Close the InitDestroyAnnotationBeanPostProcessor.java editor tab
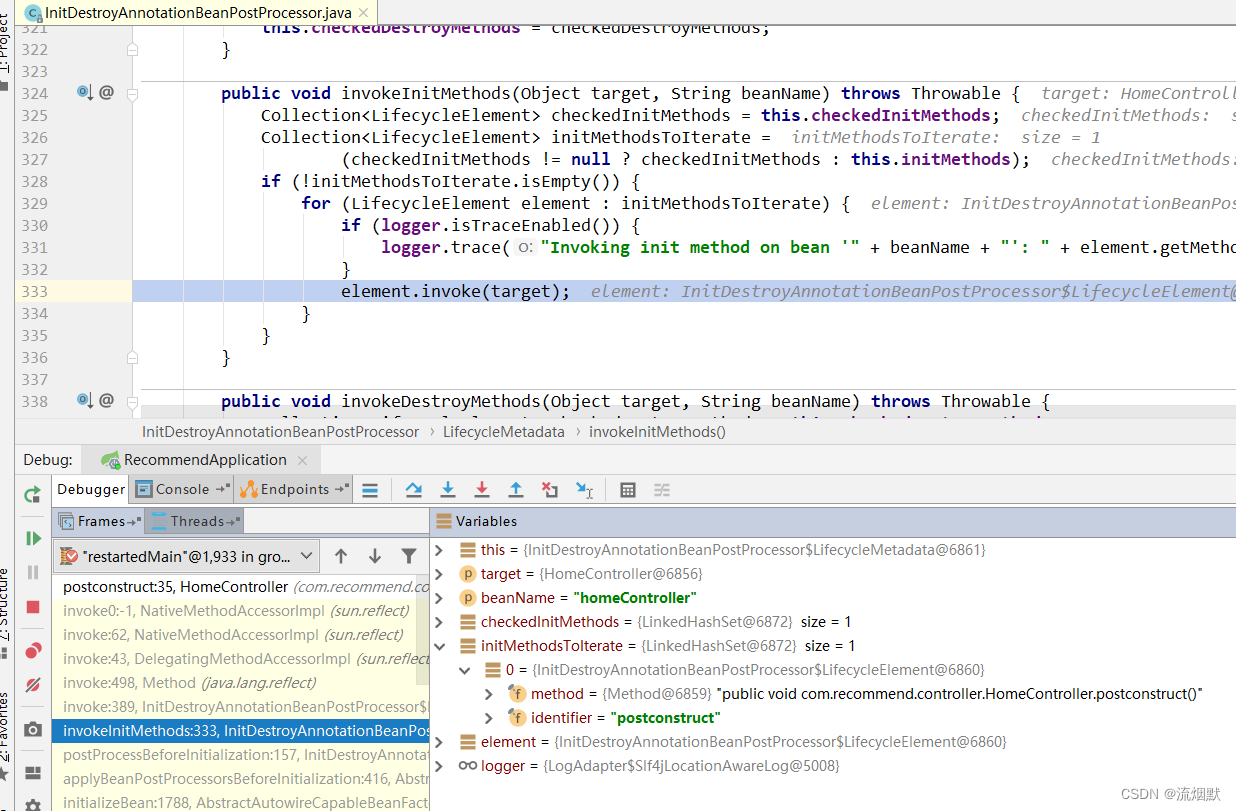This screenshot has width=1236, height=811. [x=362, y=13]
